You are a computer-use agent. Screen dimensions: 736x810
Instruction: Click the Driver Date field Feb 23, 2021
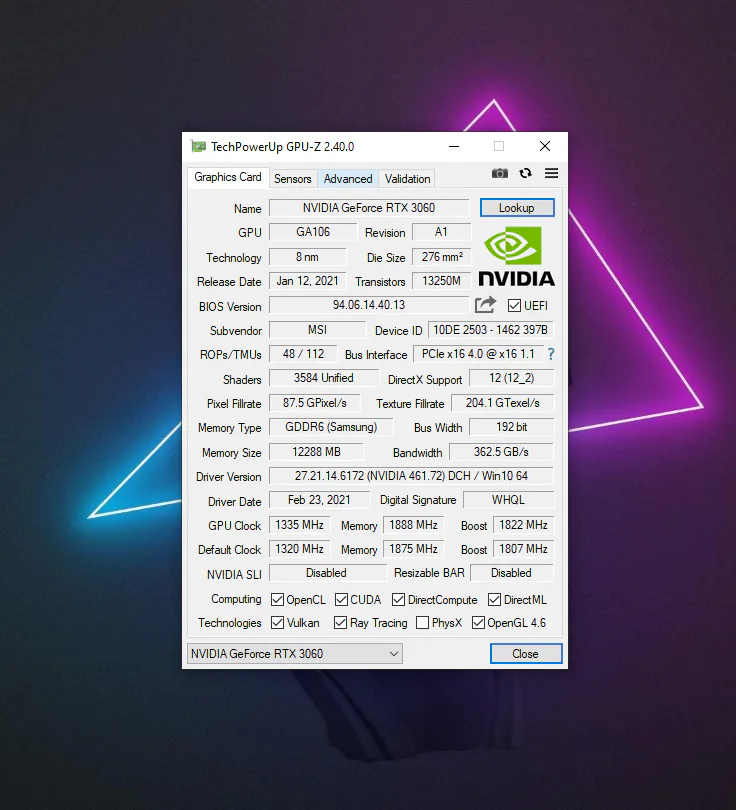click(319, 500)
